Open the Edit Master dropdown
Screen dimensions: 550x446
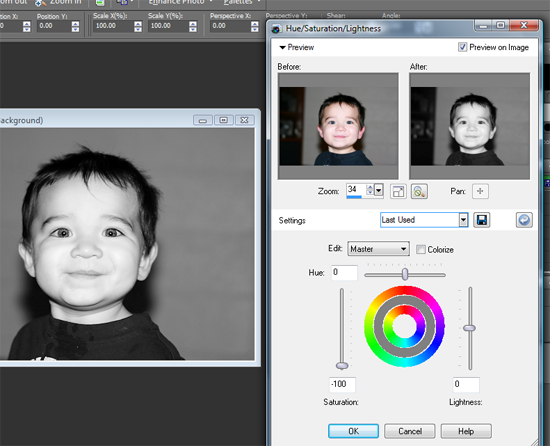pos(378,249)
